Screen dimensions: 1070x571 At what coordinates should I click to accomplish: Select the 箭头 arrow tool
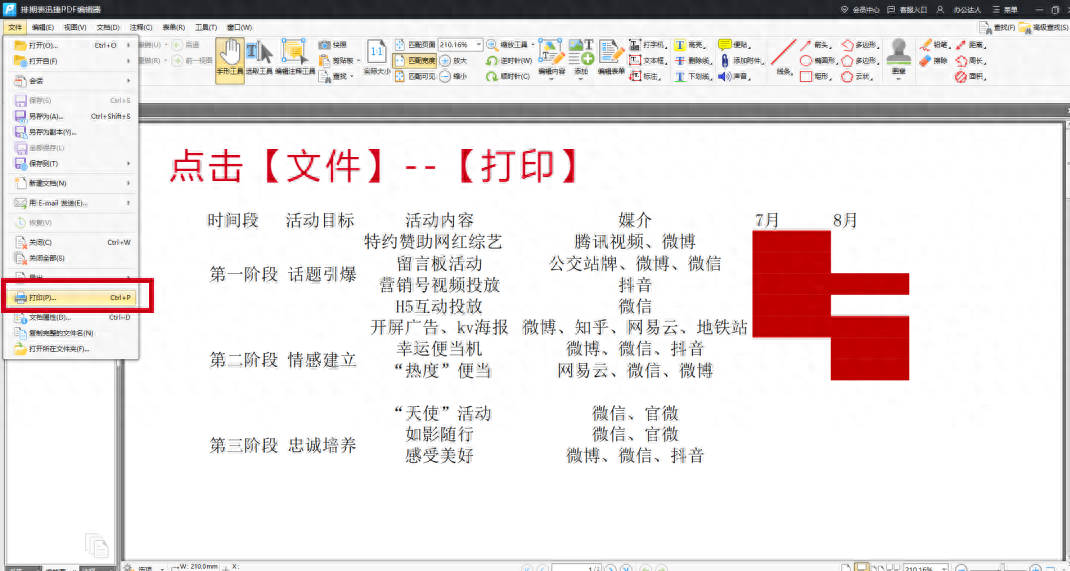pyautogui.click(x=816, y=44)
